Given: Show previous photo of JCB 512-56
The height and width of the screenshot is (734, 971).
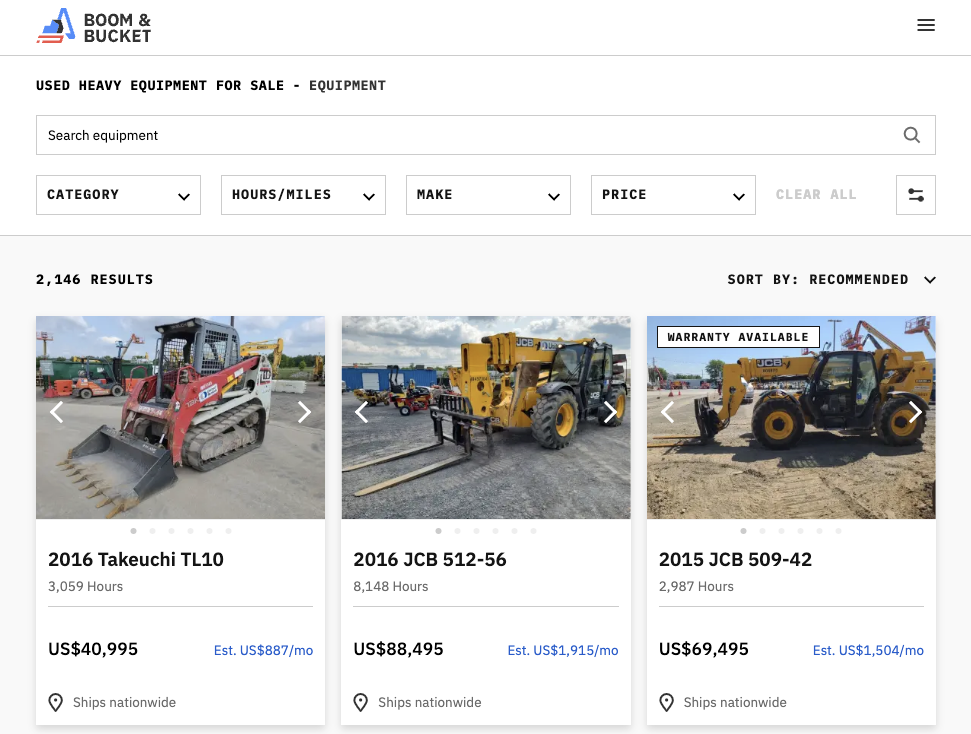Looking at the screenshot, I should (x=362, y=412).
